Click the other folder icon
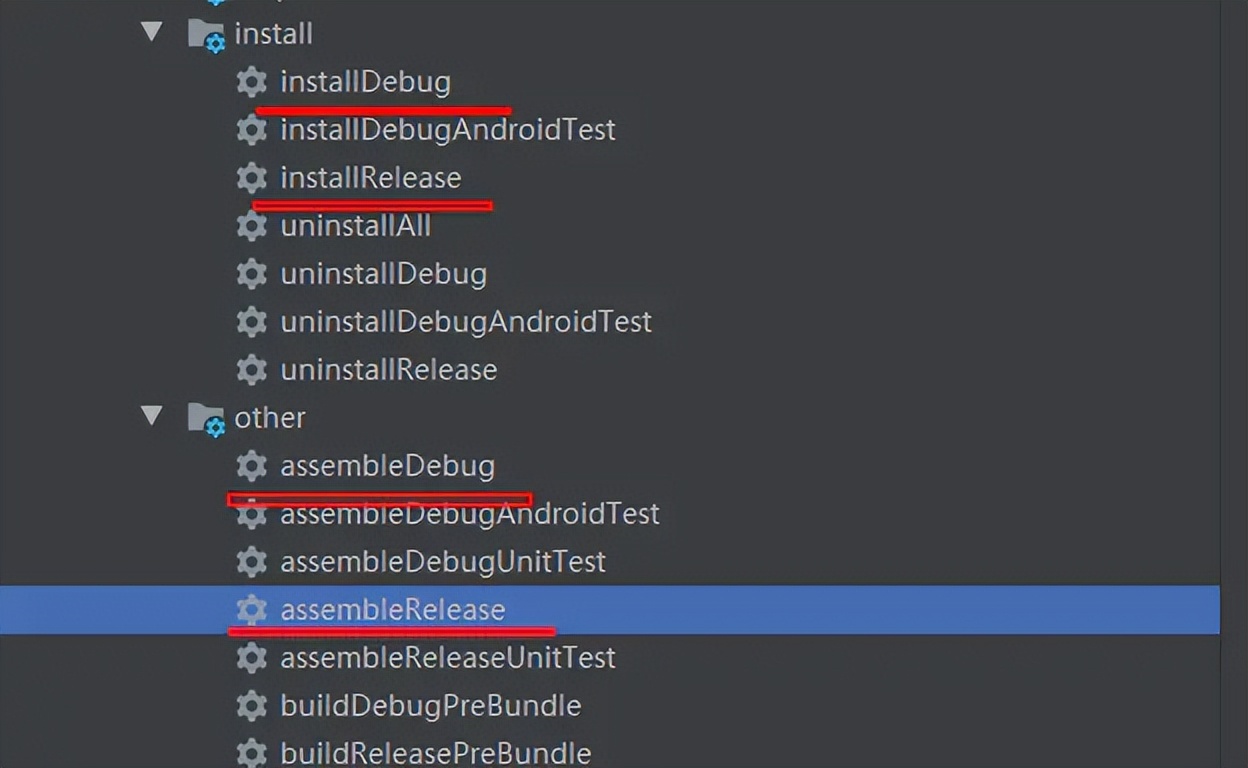 205,417
